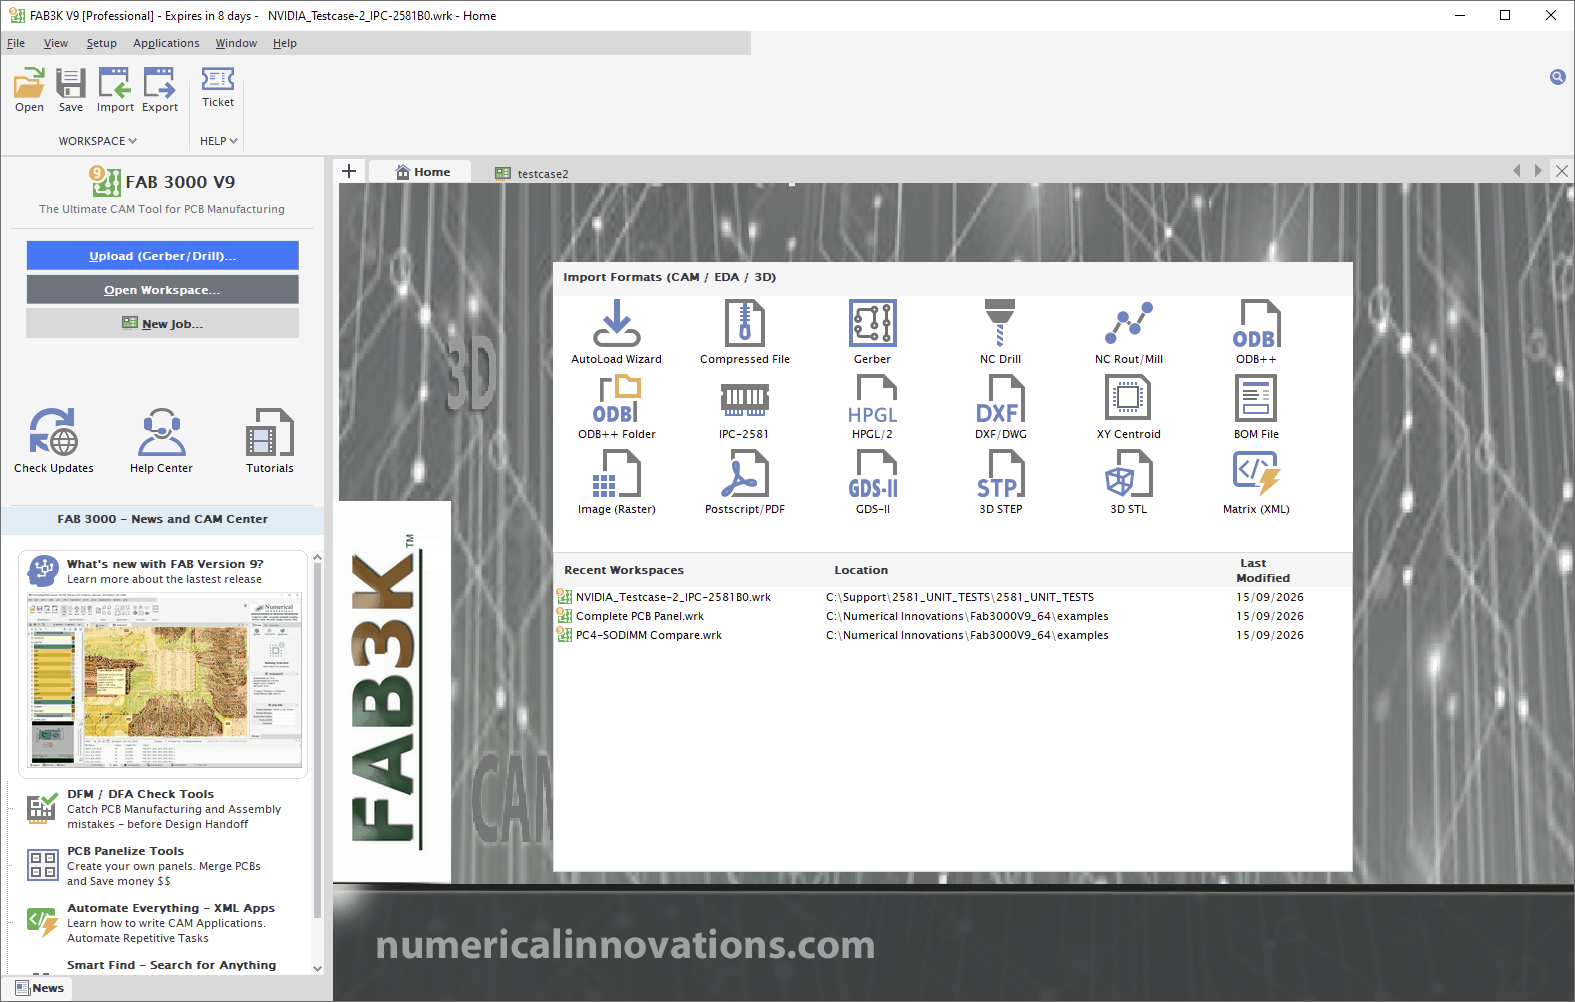Select the 3D STL import icon
Screen dimensions: 1575x1002
click(x=1129, y=482)
